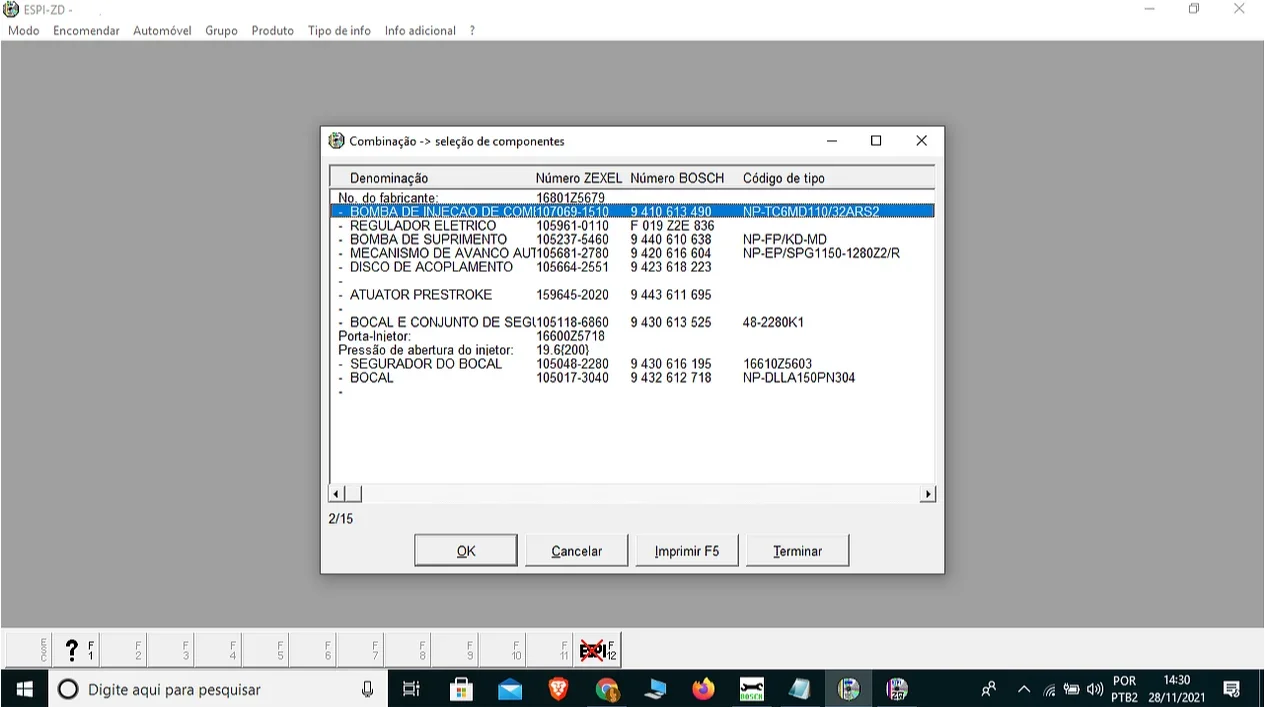This screenshot has height=707, width=1265.
Task: Open the Grupo menu
Action: point(221,31)
